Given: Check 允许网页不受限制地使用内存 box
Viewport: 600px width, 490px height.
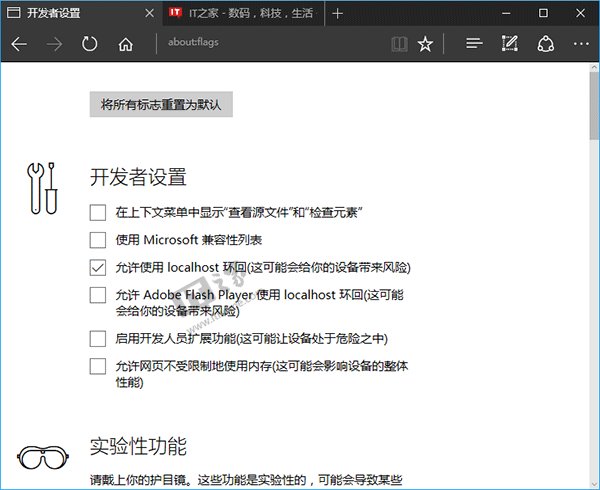Looking at the screenshot, I should pyautogui.click(x=97, y=366).
